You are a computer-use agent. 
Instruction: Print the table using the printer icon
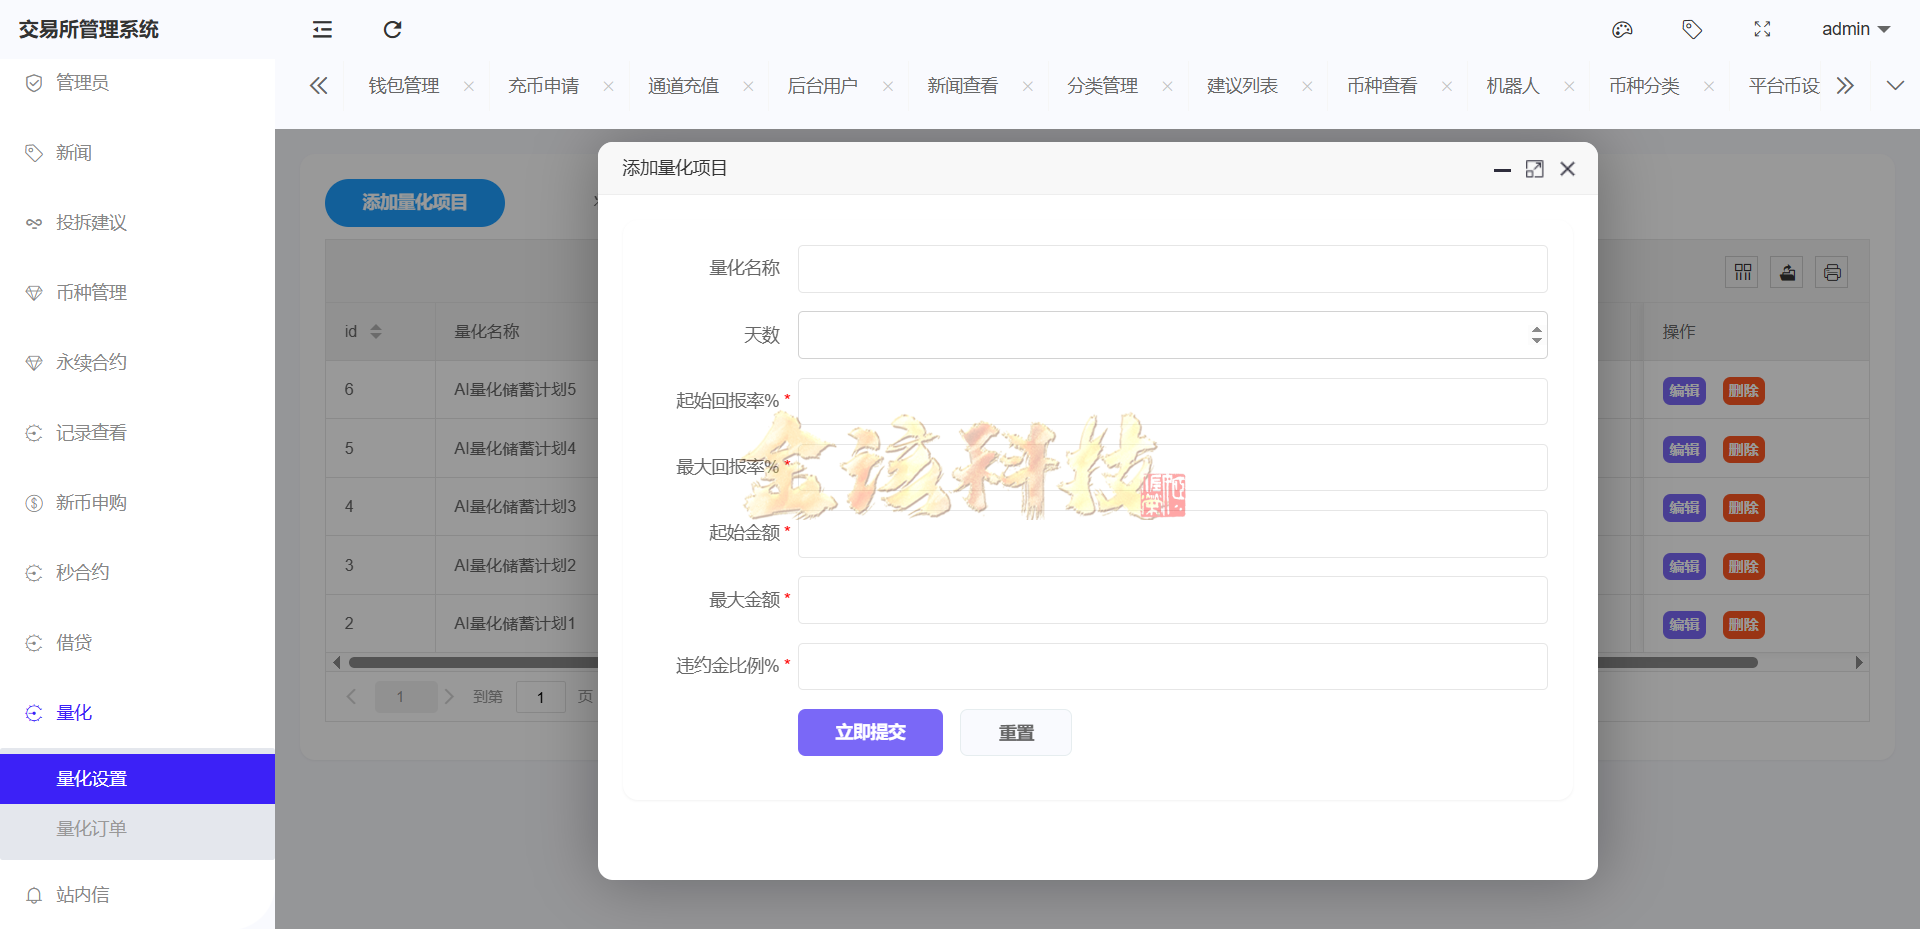[x=1831, y=271]
